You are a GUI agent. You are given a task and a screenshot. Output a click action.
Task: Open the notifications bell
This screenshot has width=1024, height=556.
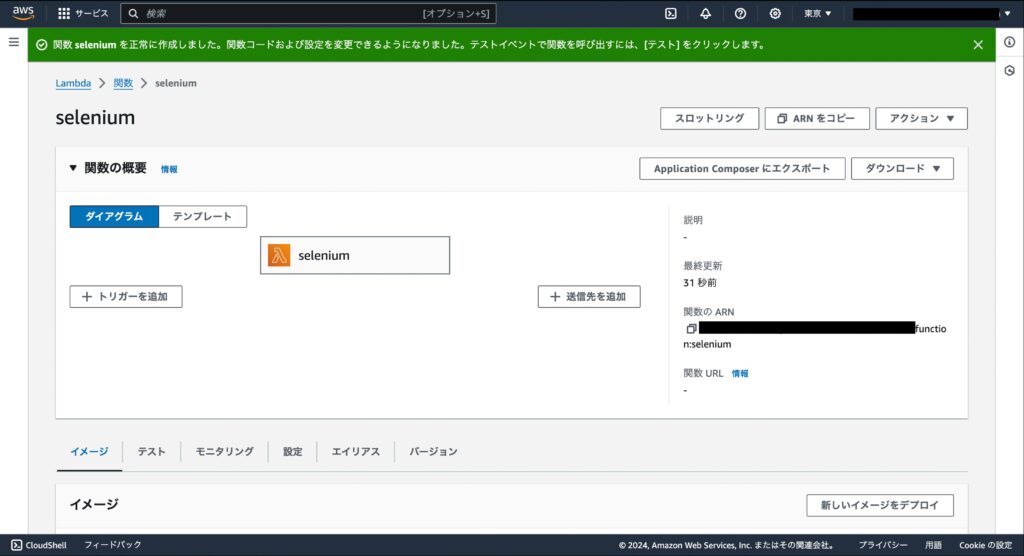click(x=705, y=13)
